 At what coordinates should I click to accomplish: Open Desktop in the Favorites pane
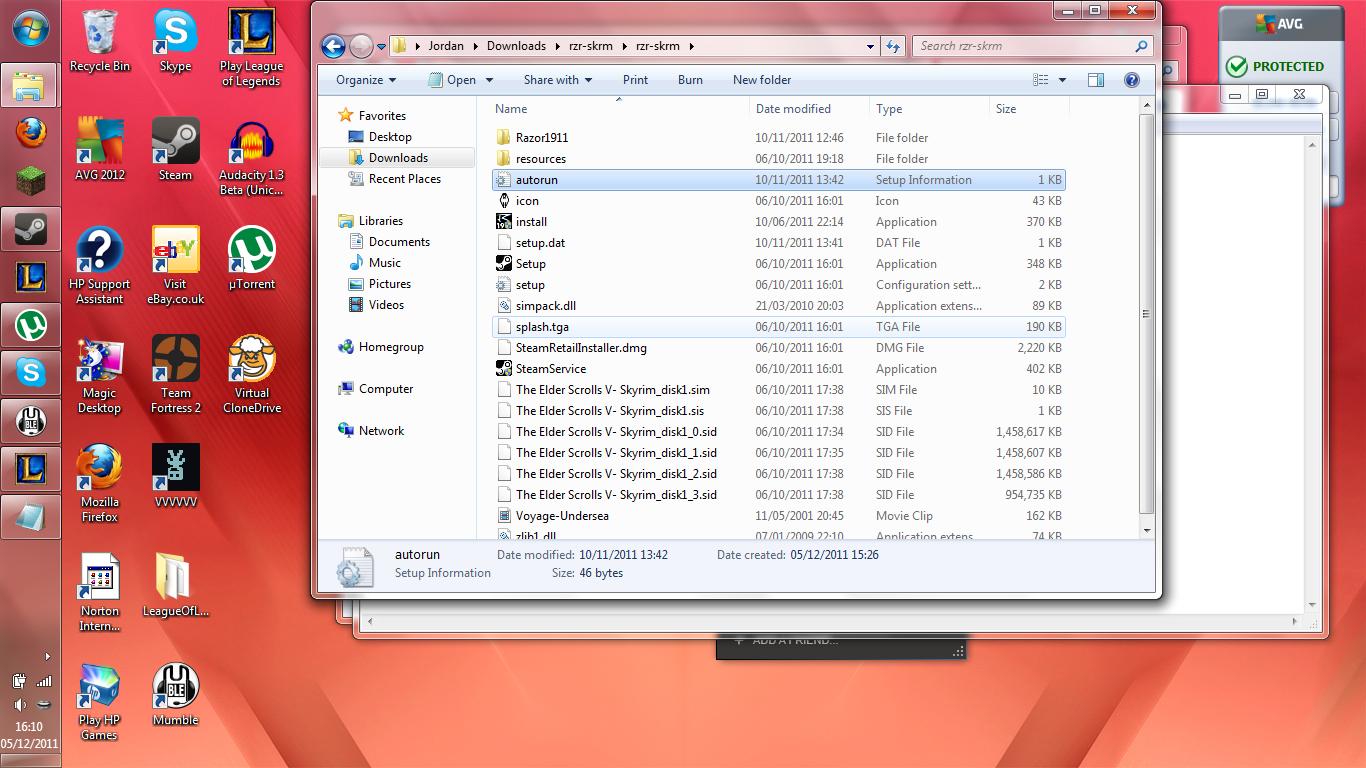pos(390,137)
